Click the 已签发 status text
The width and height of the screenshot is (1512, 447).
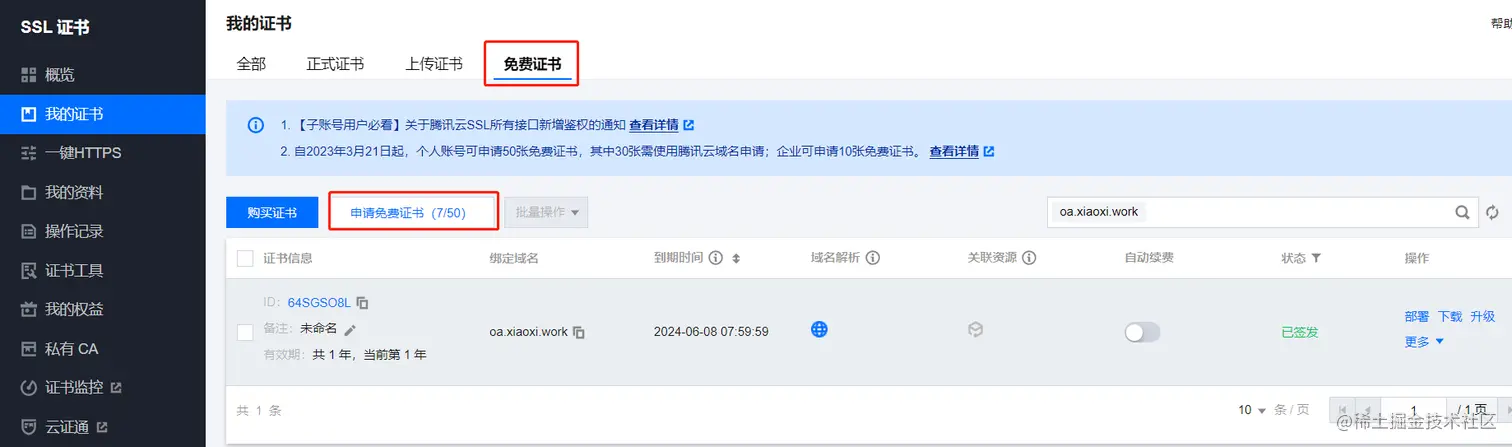click(x=1300, y=332)
